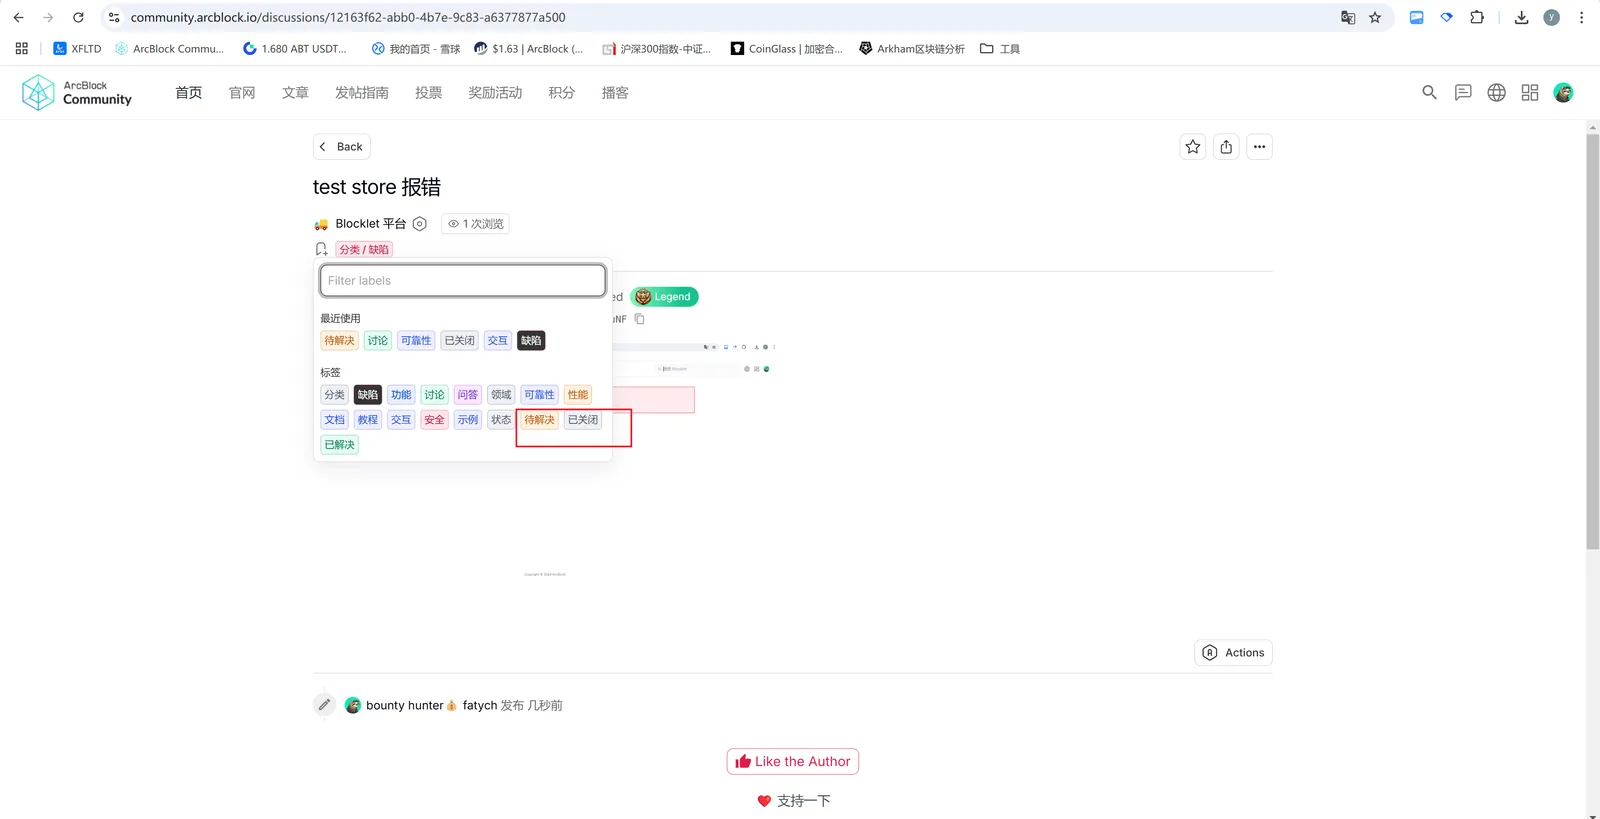Focus the Filter labels input field
Viewport: 1600px width, 819px height.
tap(463, 281)
